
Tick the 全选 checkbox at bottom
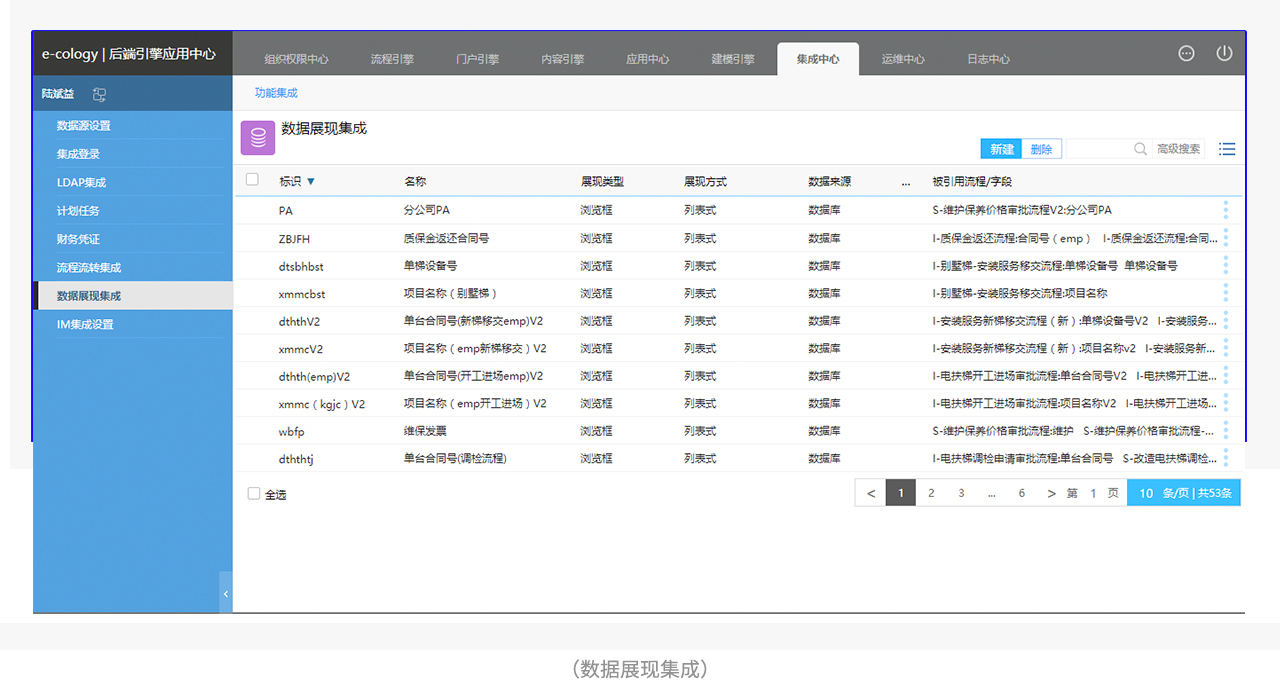[x=254, y=493]
